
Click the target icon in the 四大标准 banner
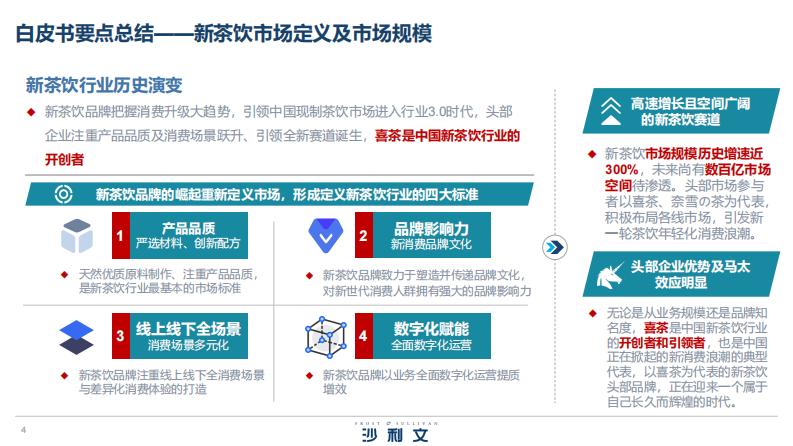[64, 194]
